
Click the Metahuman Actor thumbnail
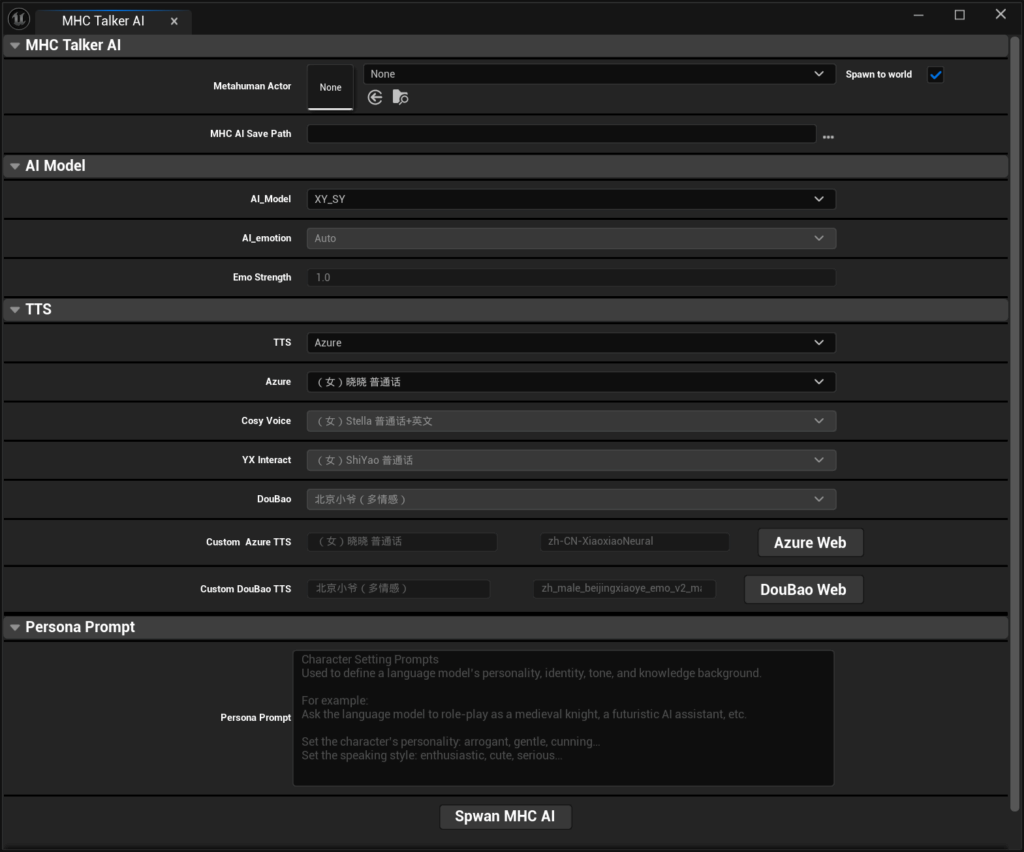click(x=330, y=87)
